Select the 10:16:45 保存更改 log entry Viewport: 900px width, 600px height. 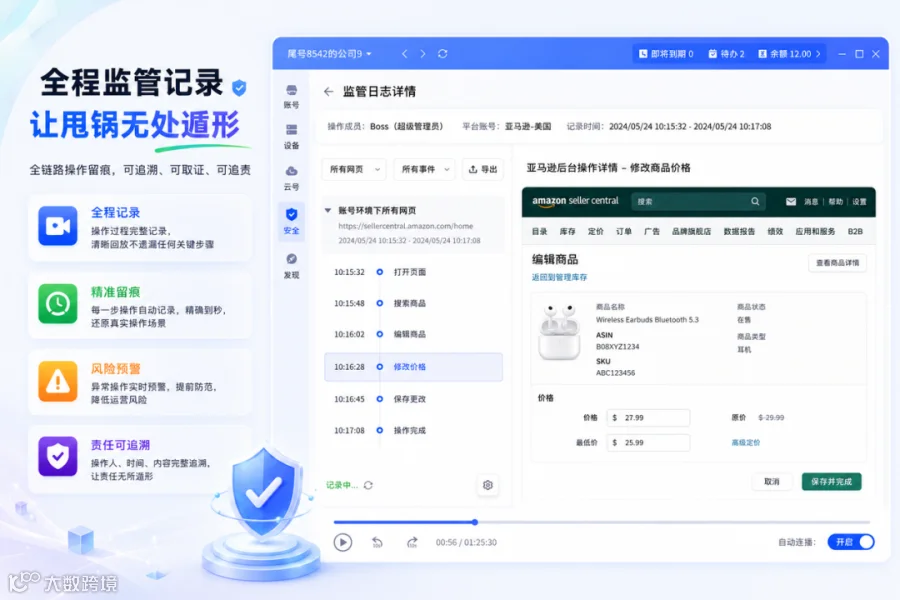click(x=413, y=399)
